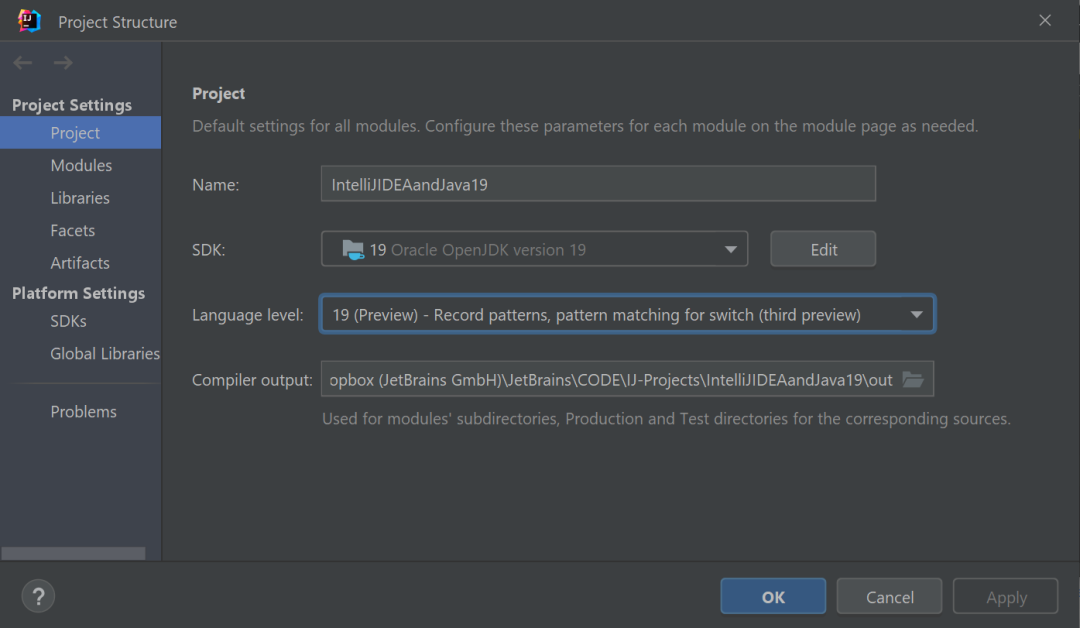Viewport: 1080px width, 628px height.
Task: Click the JDK folder icon in SDK field
Action: [x=353, y=249]
